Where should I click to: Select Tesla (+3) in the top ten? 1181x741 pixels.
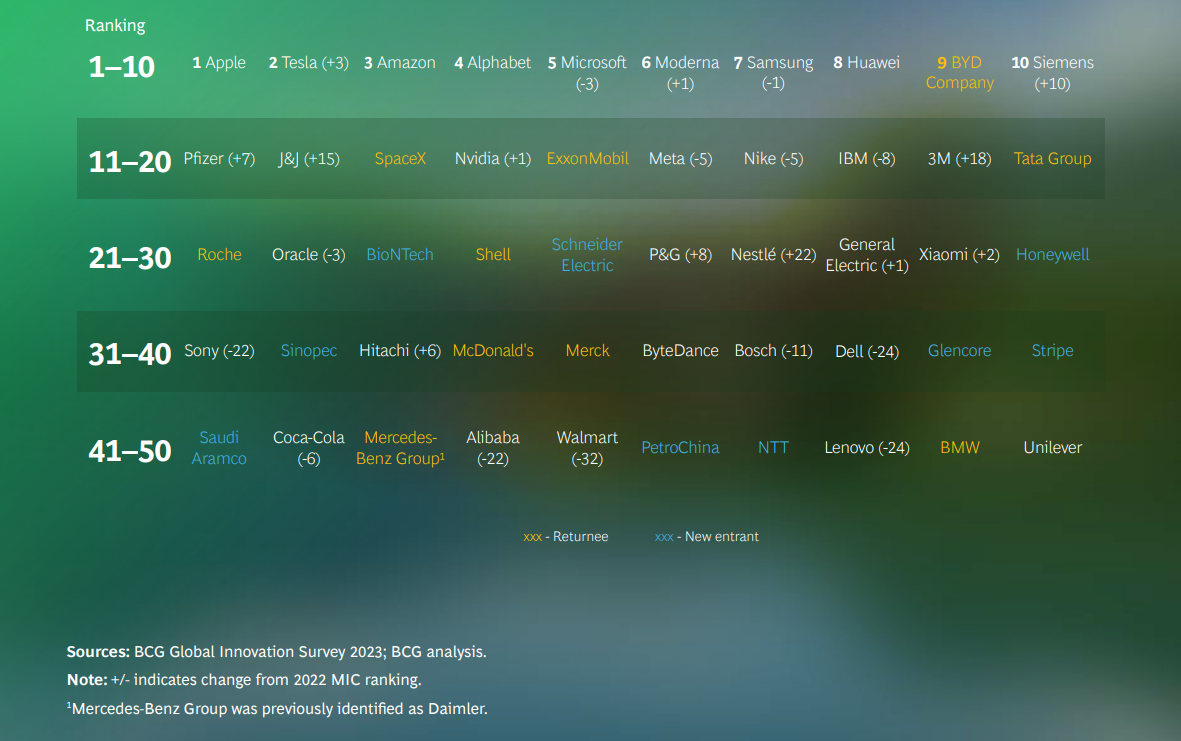click(x=309, y=63)
